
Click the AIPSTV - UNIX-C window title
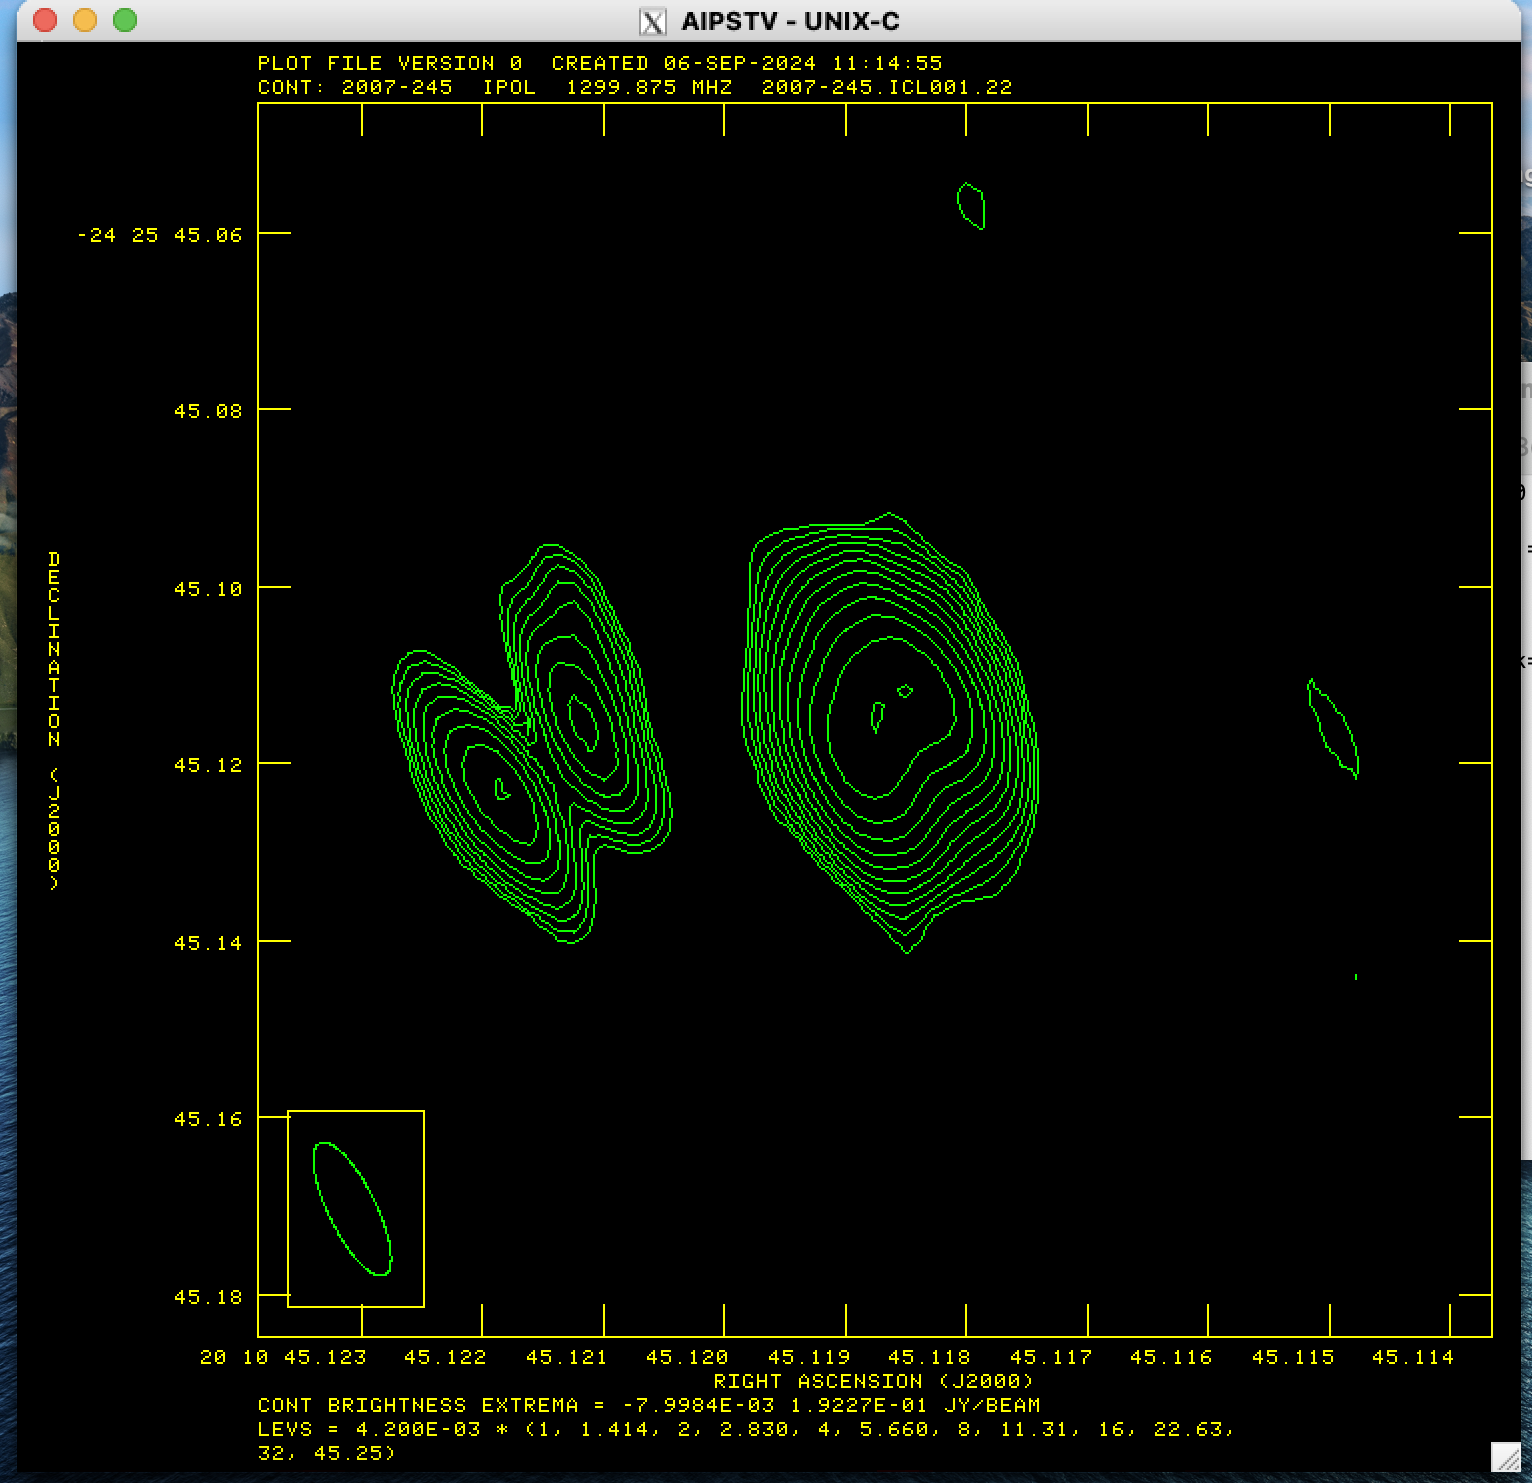tap(790, 21)
